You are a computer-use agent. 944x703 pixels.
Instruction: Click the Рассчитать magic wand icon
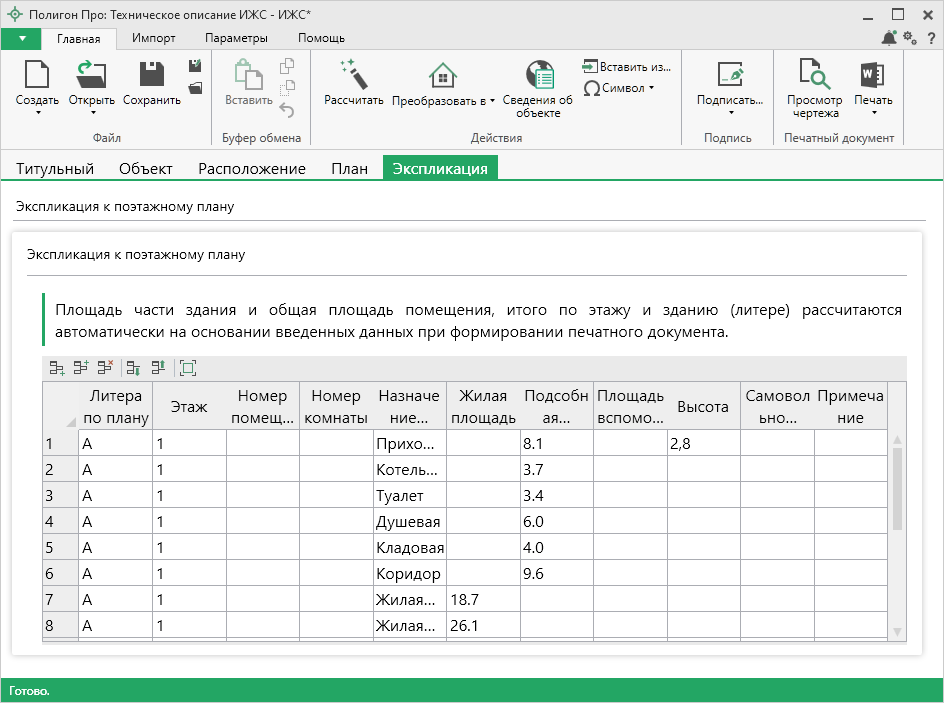[x=354, y=75]
